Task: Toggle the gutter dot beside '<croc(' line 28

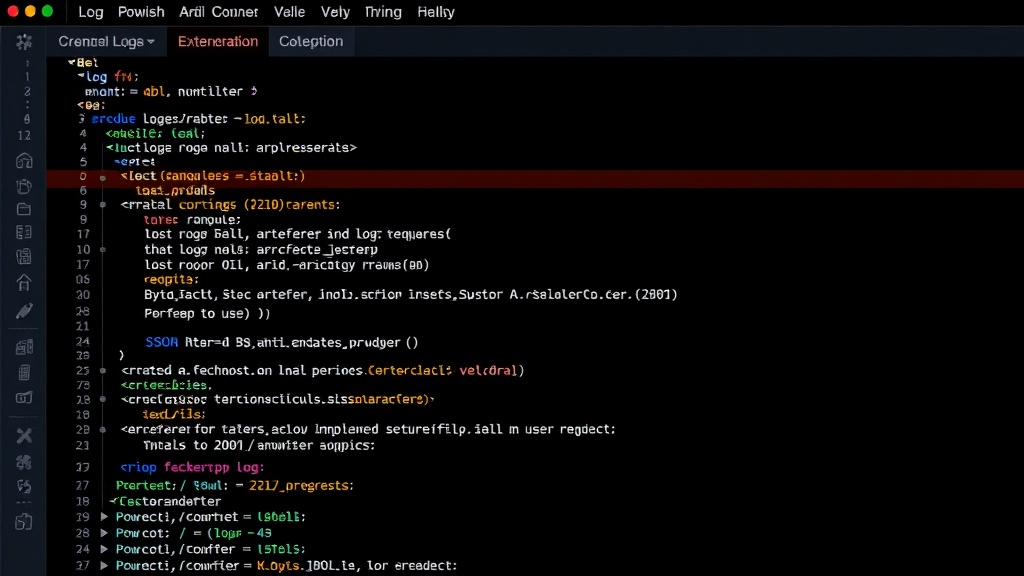Action: click(103, 399)
